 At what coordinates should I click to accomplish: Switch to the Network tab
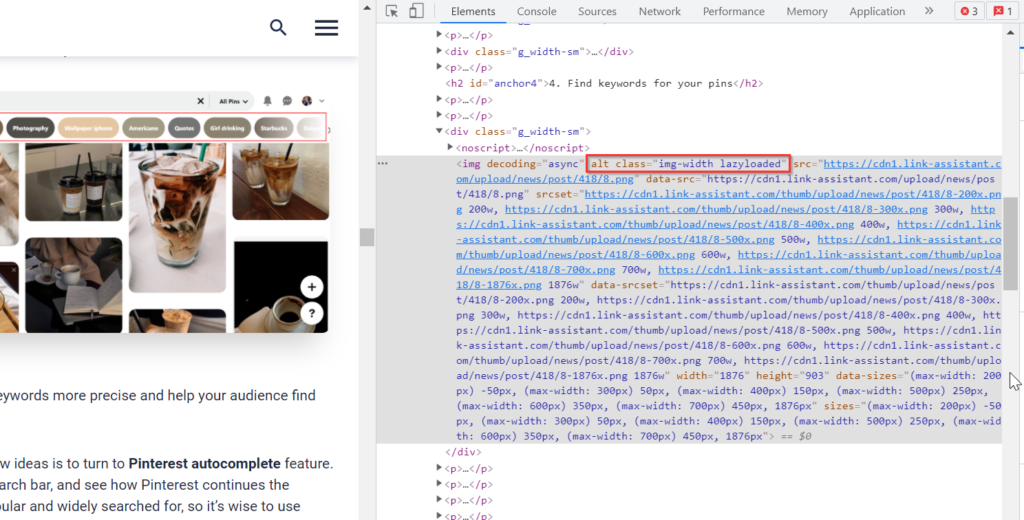[659, 11]
